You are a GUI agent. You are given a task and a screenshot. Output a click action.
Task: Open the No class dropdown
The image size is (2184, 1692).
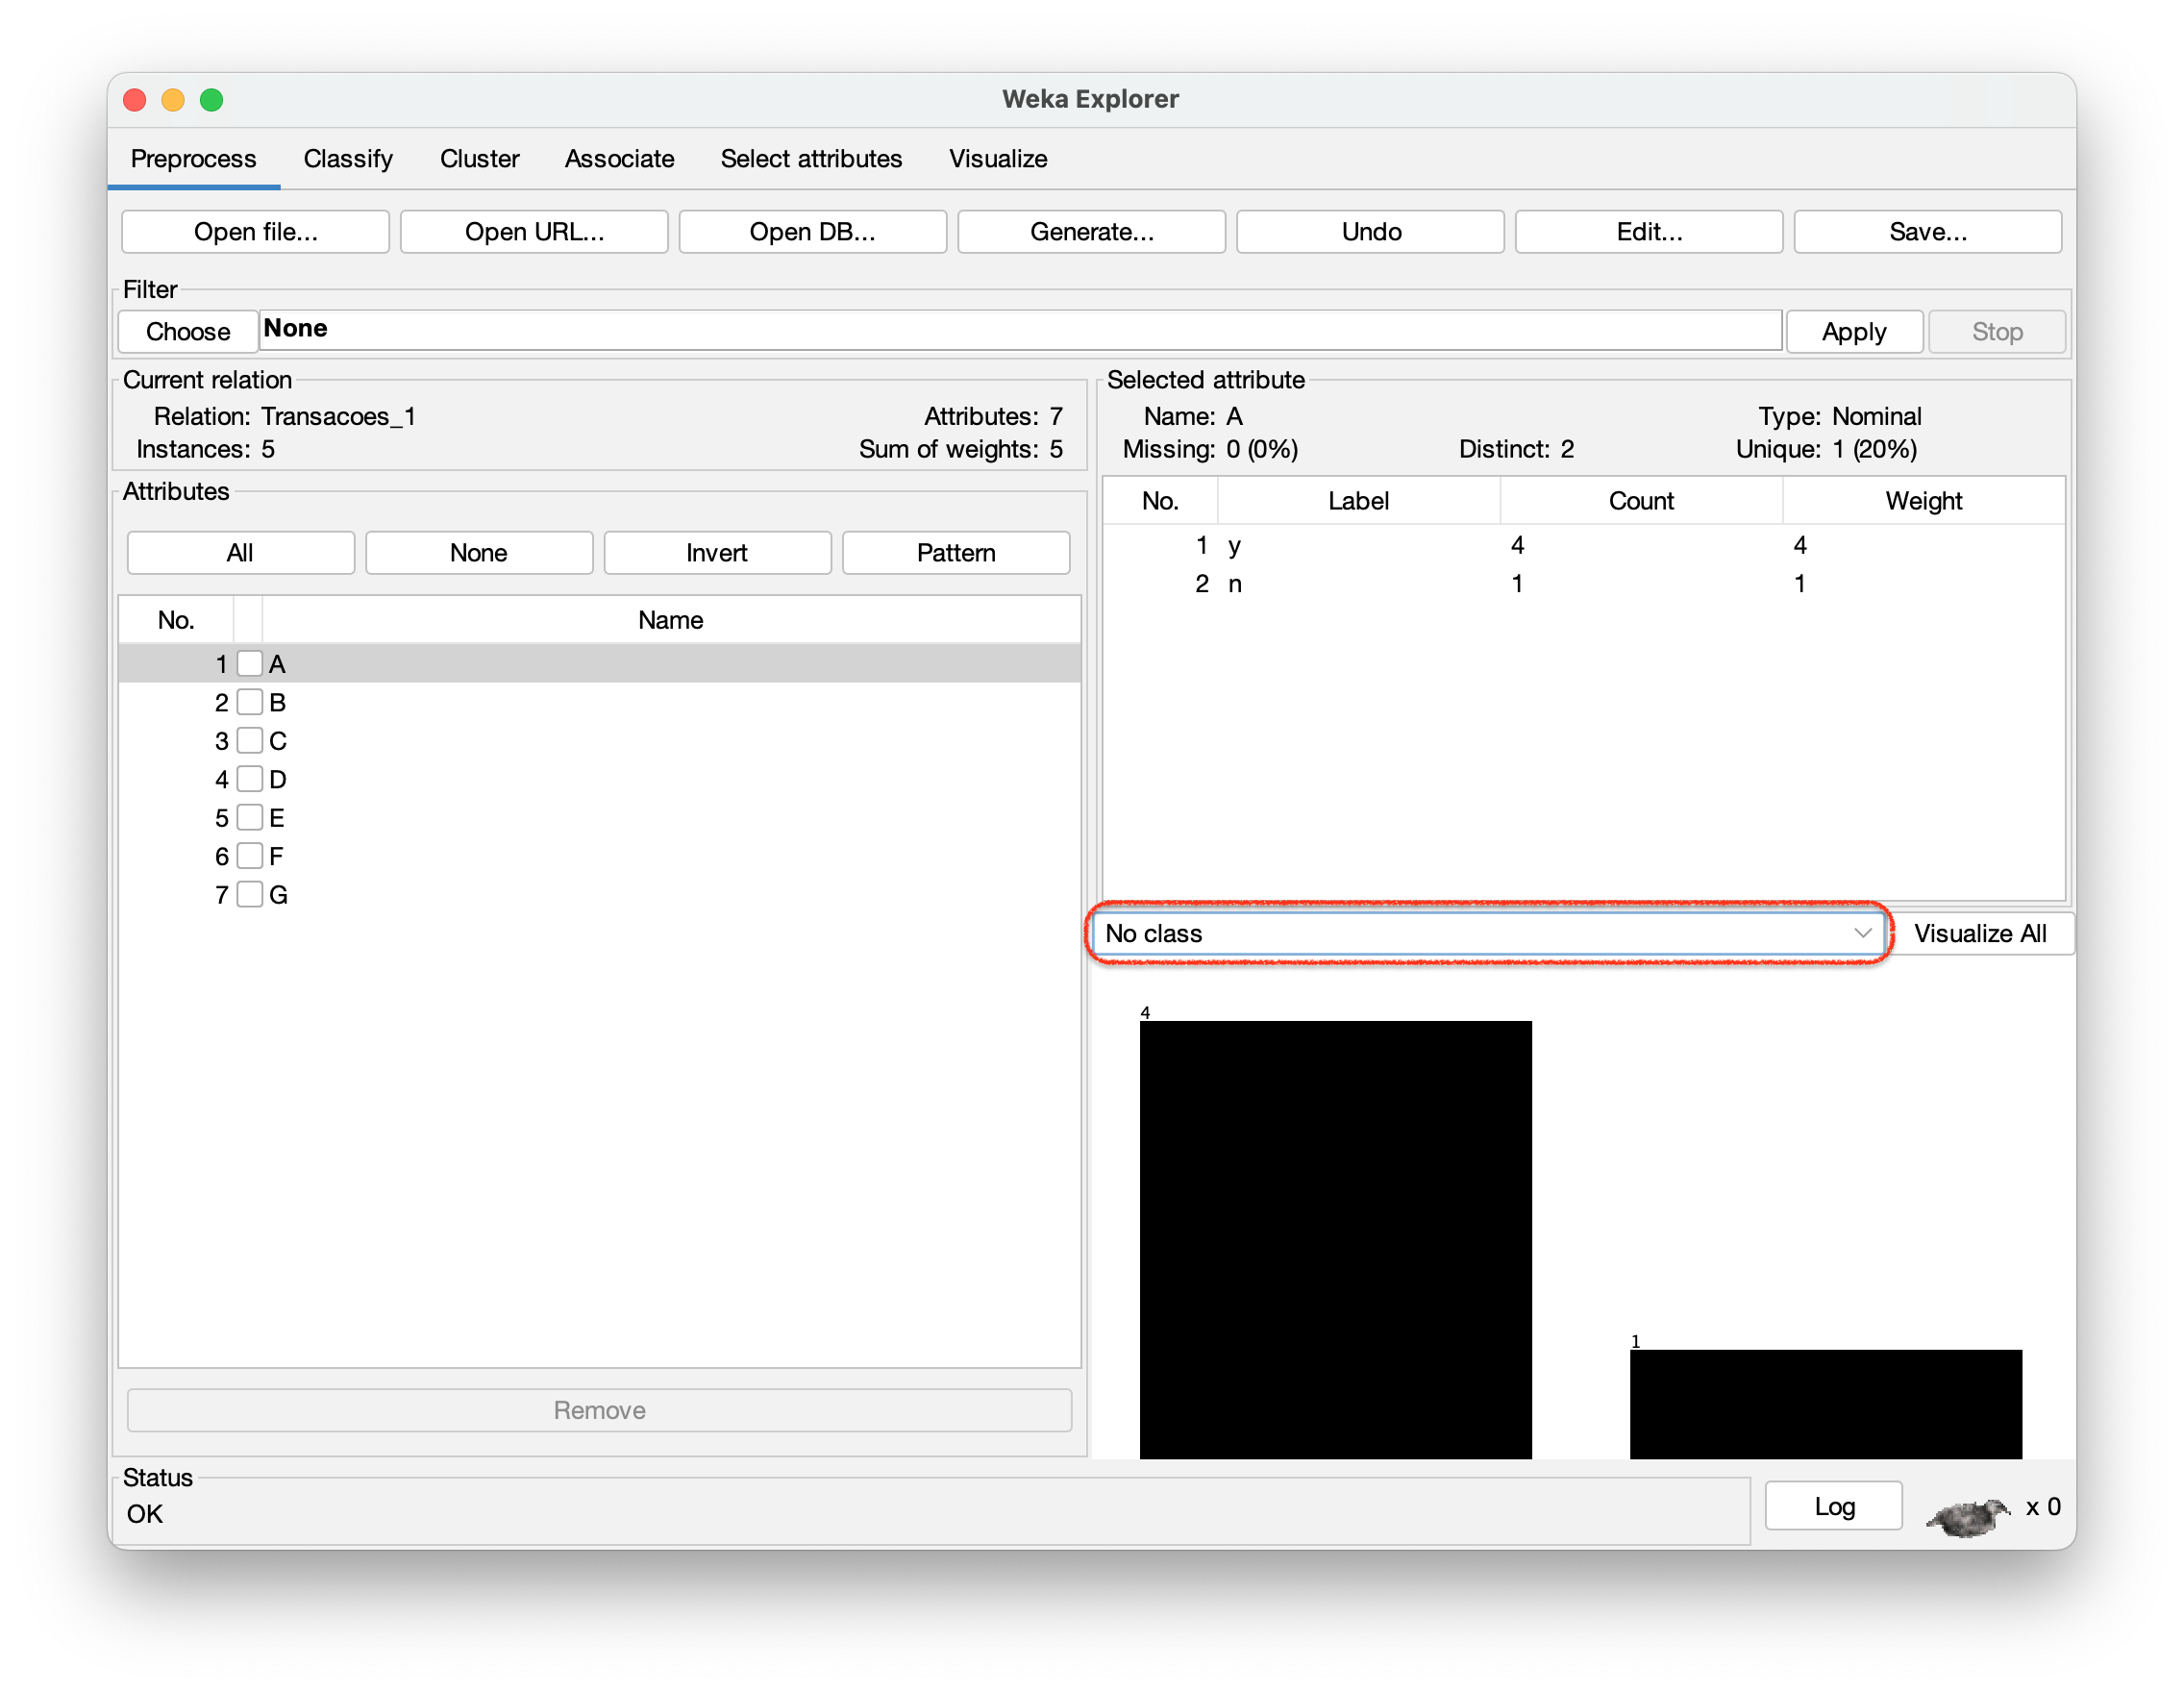click(x=1488, y=933)
